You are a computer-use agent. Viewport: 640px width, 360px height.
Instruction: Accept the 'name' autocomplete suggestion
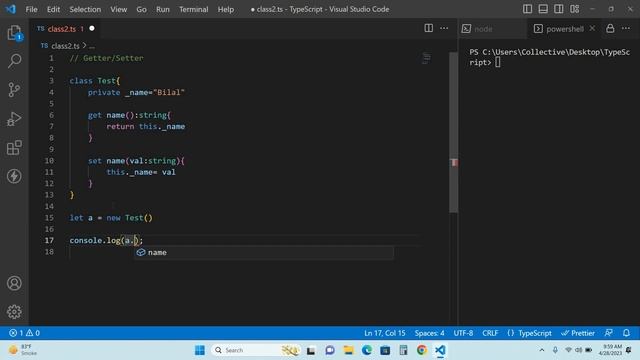pos(264,252)
